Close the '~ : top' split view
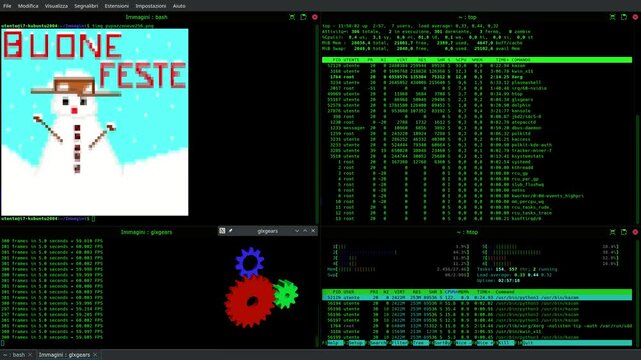Viewport: 641px width, 360px height. click(635, 17)
